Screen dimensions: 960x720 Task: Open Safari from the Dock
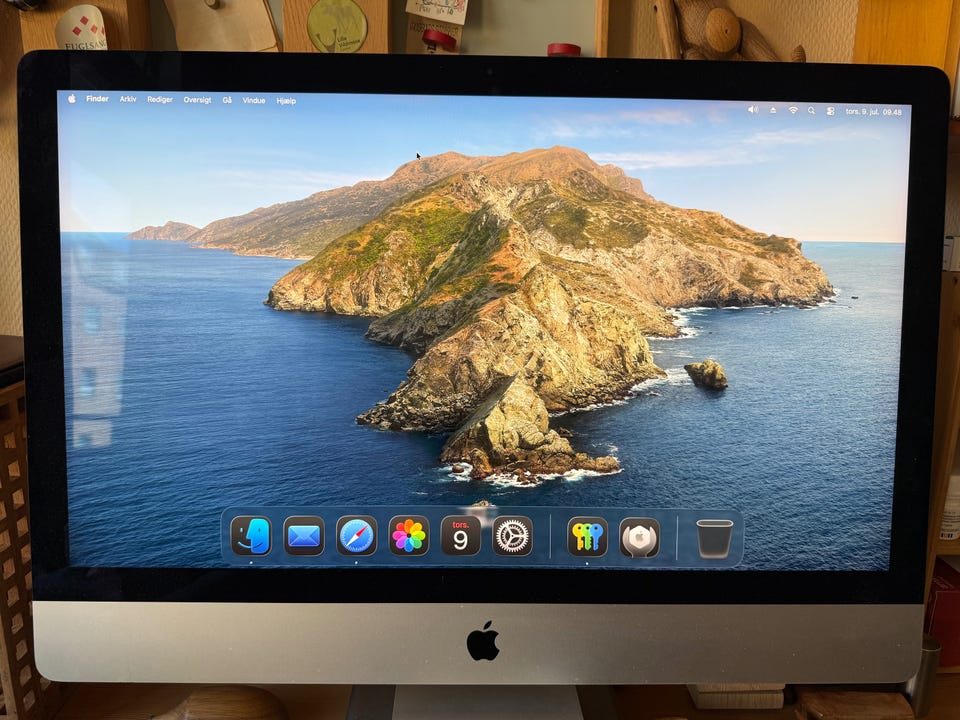356,536
